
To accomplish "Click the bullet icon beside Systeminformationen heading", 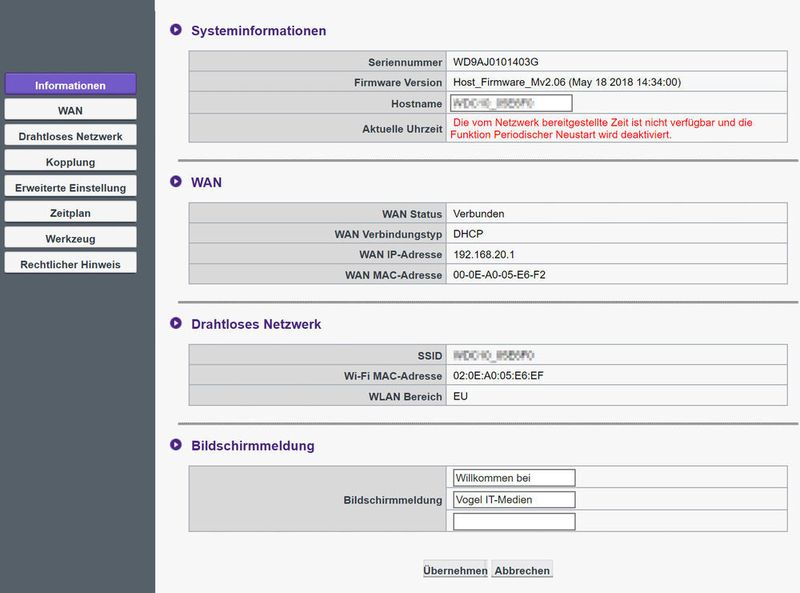I will pos(177,31).
